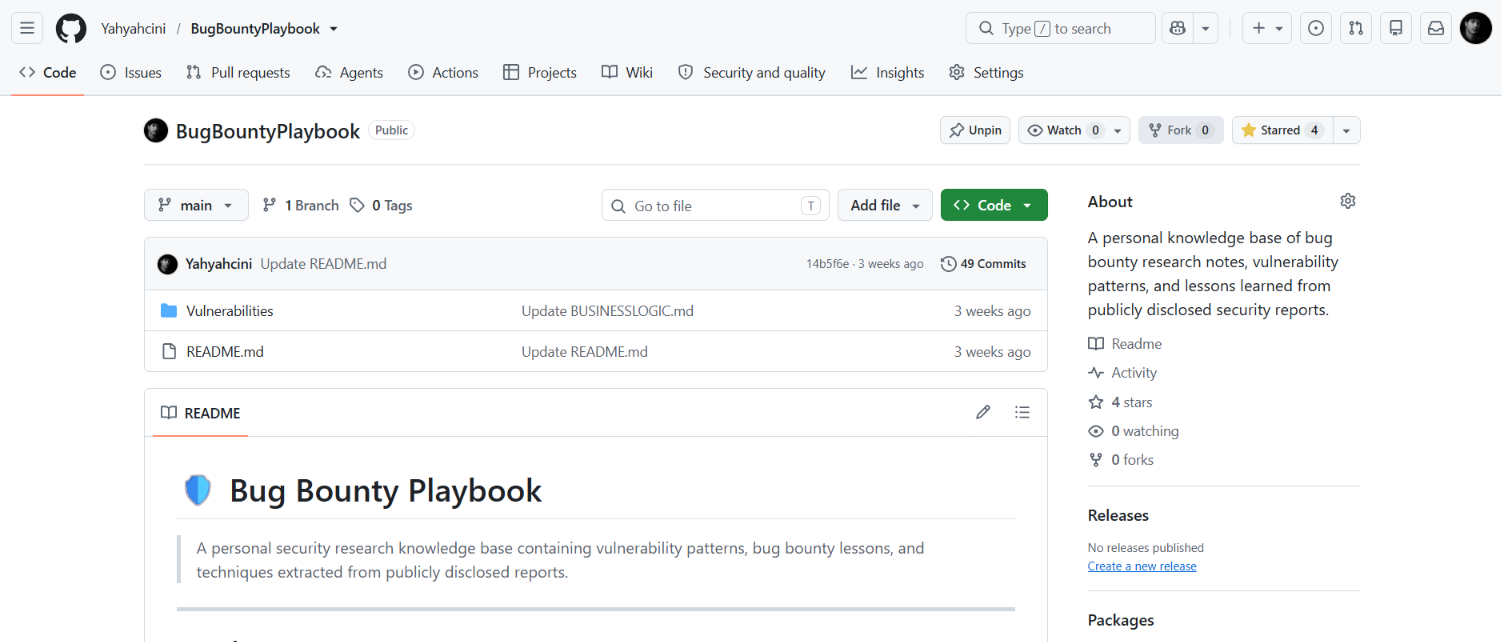Image resolution: width=1502 pixels, height=642 pixels.
Task: Open the create new plus menu
Action: pyautogui.click(x=1267, y=28)
